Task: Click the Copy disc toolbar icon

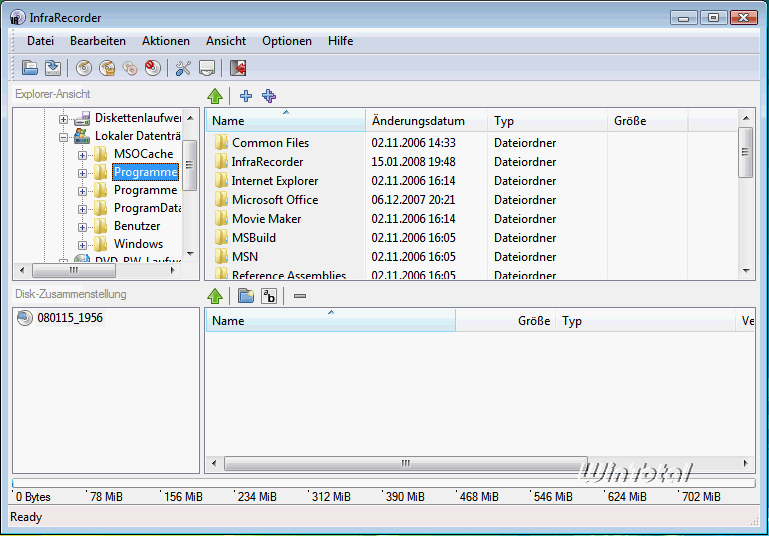Action: tap(129, 68)
